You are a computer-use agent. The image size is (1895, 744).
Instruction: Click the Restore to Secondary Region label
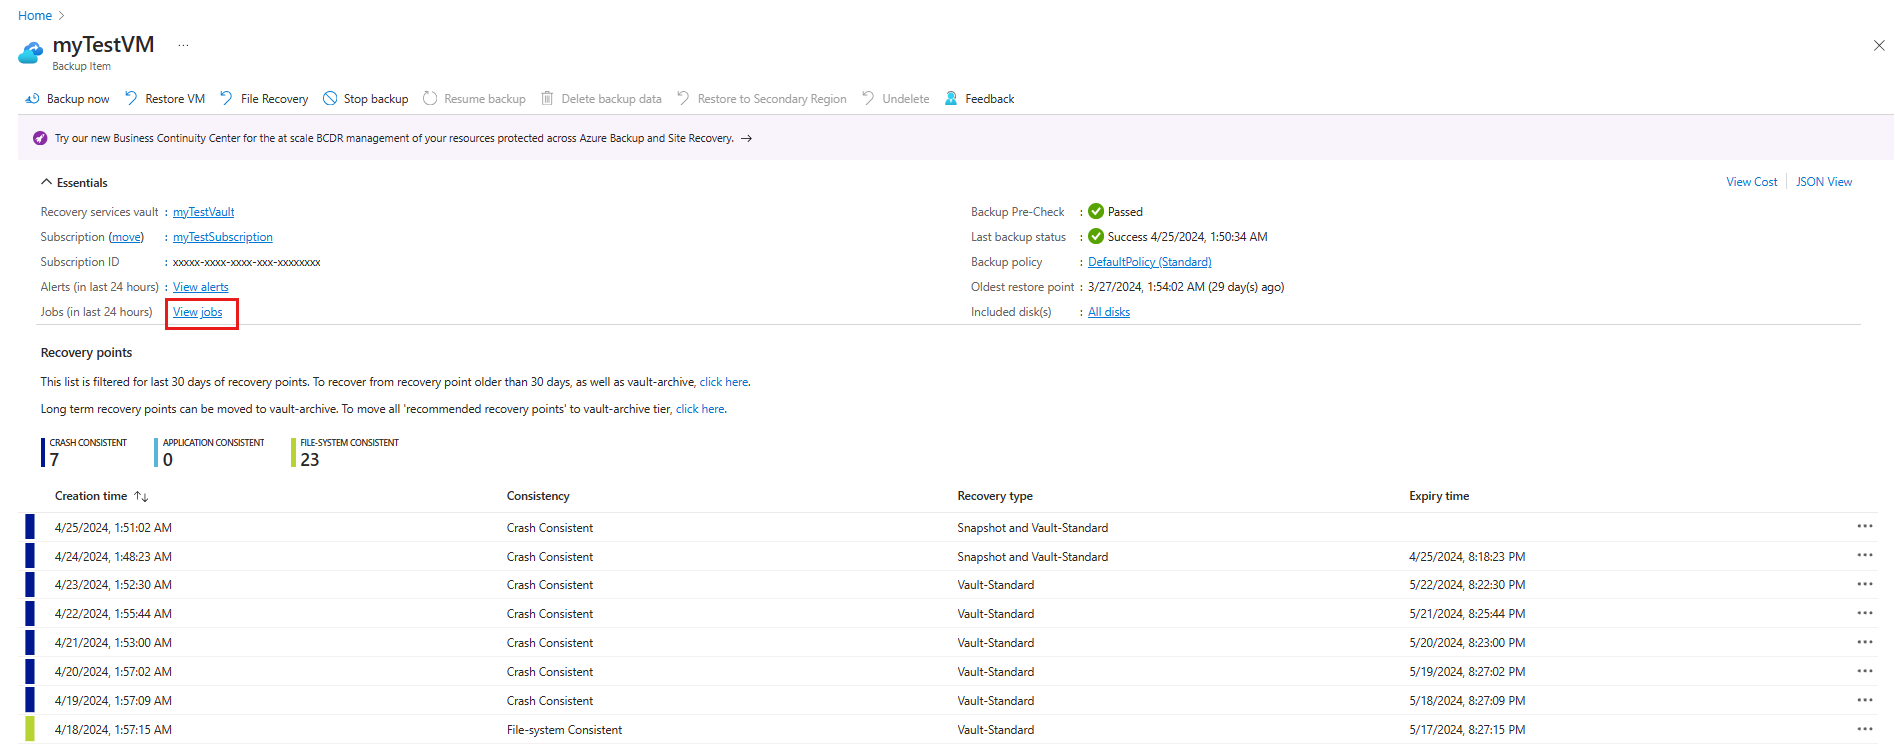(772, 99)
